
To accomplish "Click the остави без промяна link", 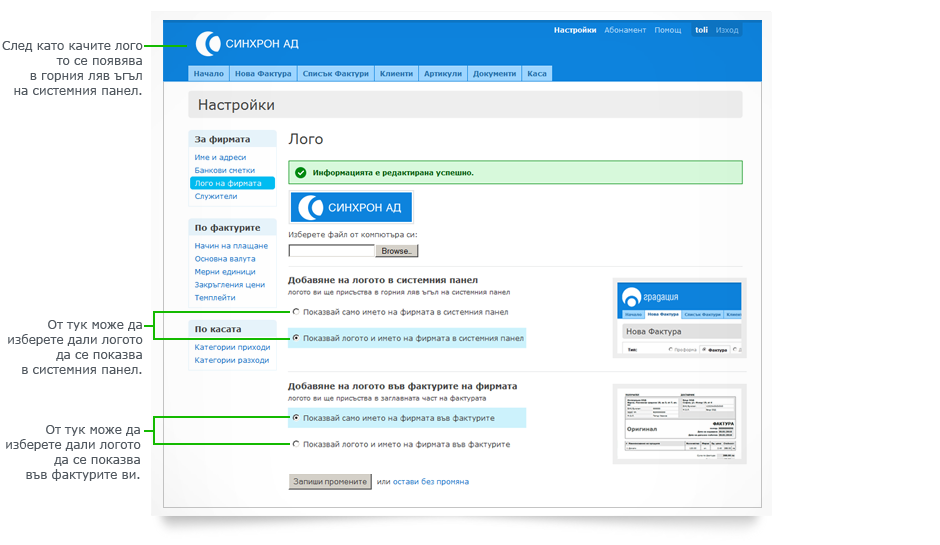I will tap(429, 482).
